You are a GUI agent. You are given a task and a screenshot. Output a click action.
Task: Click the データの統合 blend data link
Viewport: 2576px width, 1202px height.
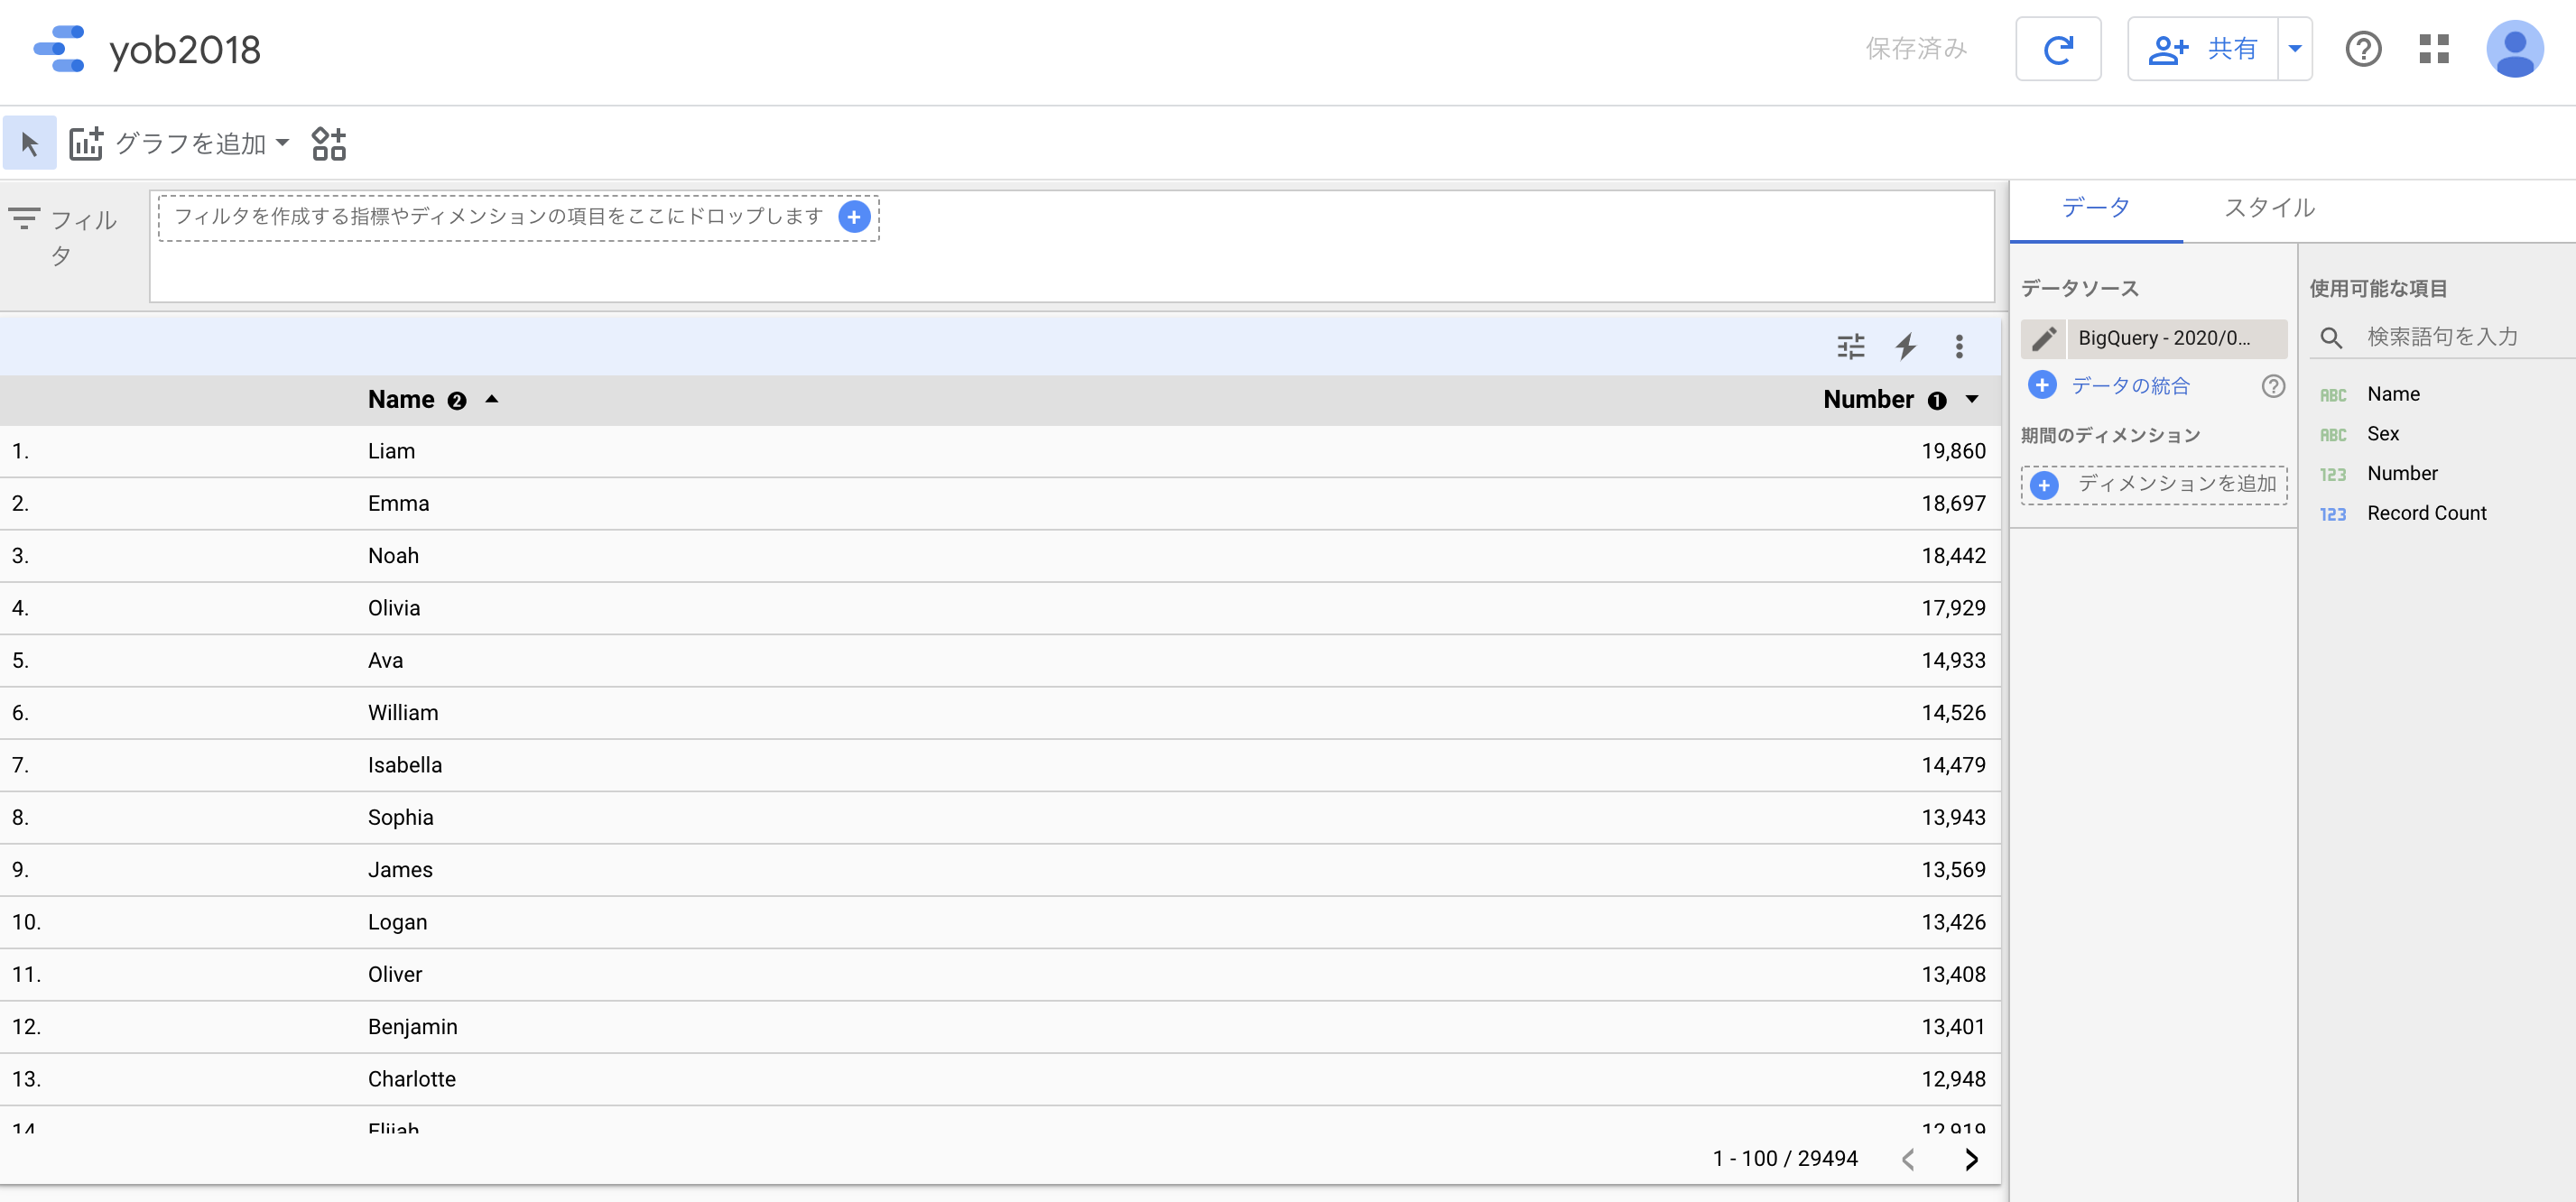pos(2130,386)
